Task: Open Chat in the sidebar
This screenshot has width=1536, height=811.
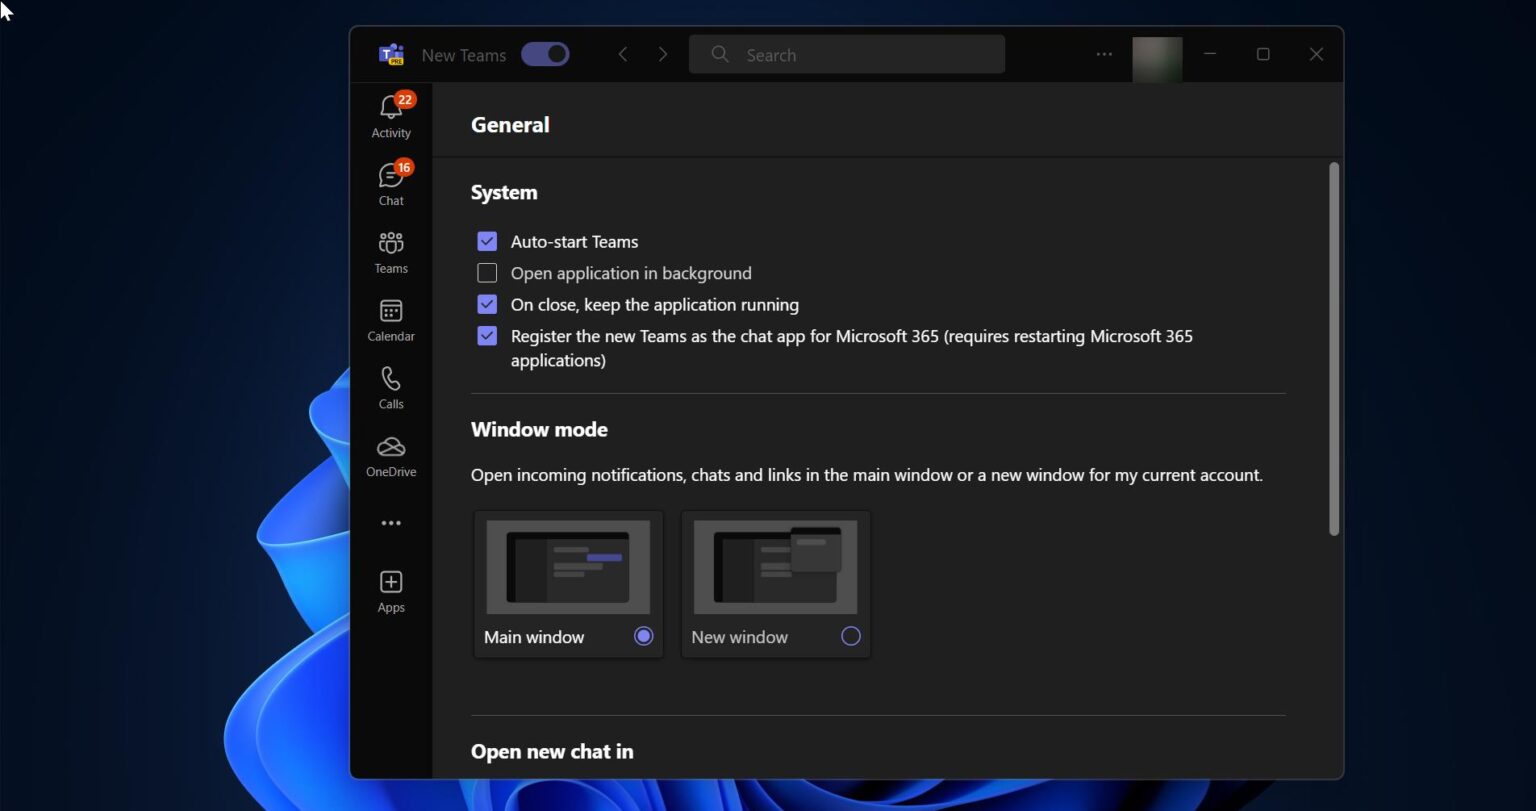Action: [391, 177]
